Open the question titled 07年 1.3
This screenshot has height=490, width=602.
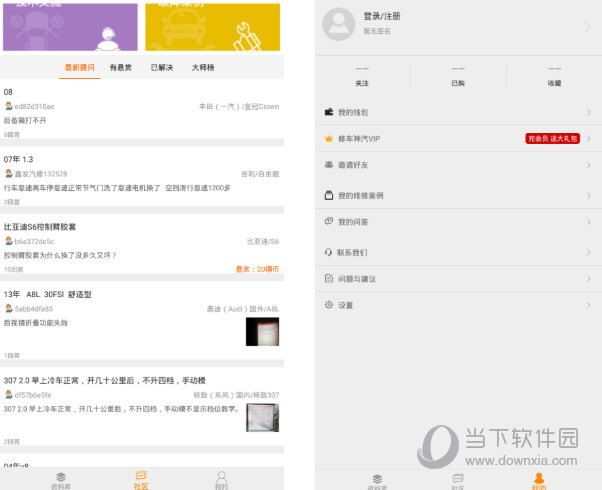(x=18, y=159)
